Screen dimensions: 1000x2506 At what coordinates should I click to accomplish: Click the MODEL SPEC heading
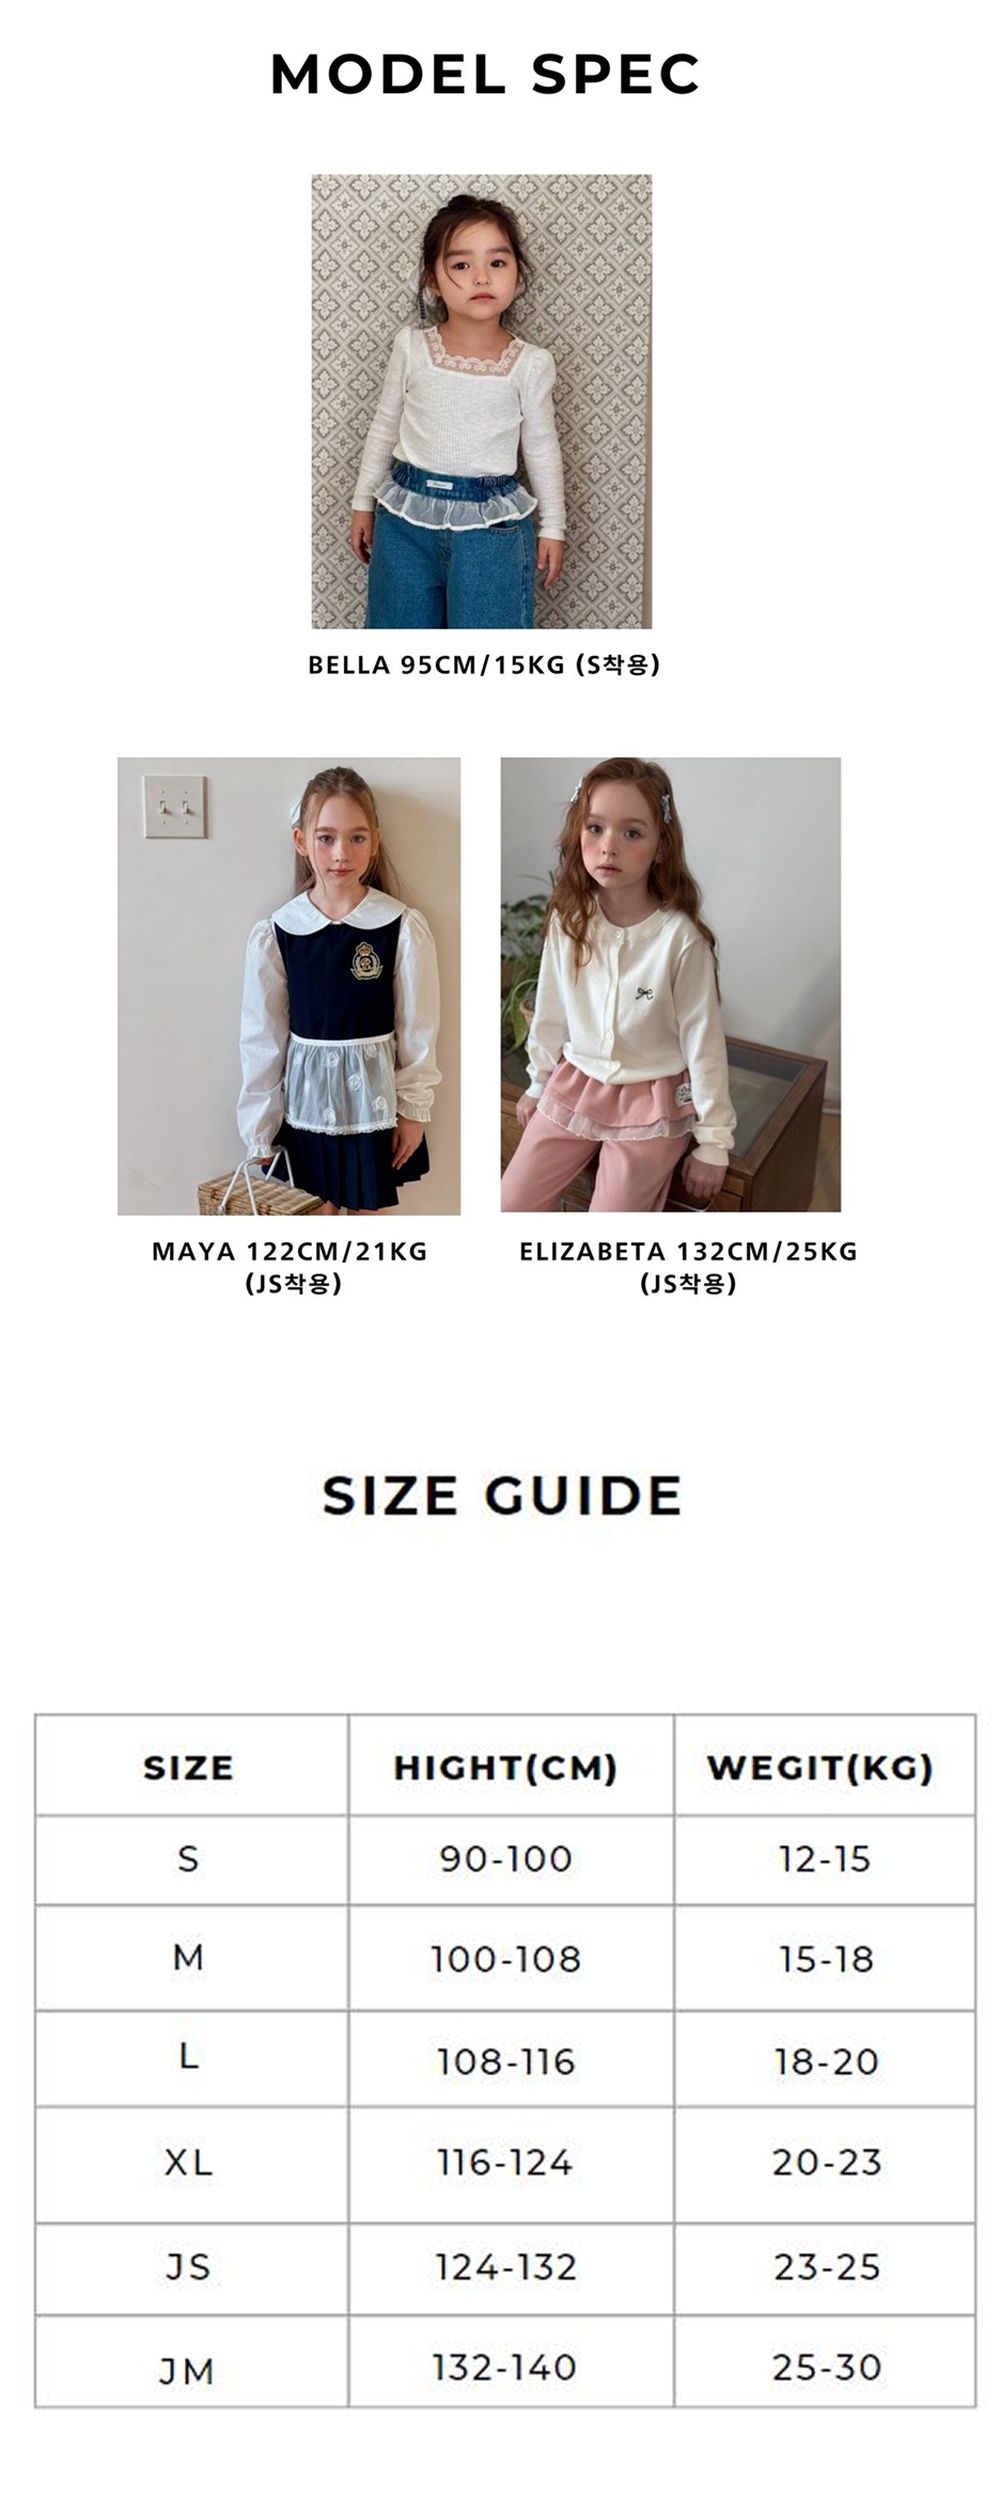point(485,75)
